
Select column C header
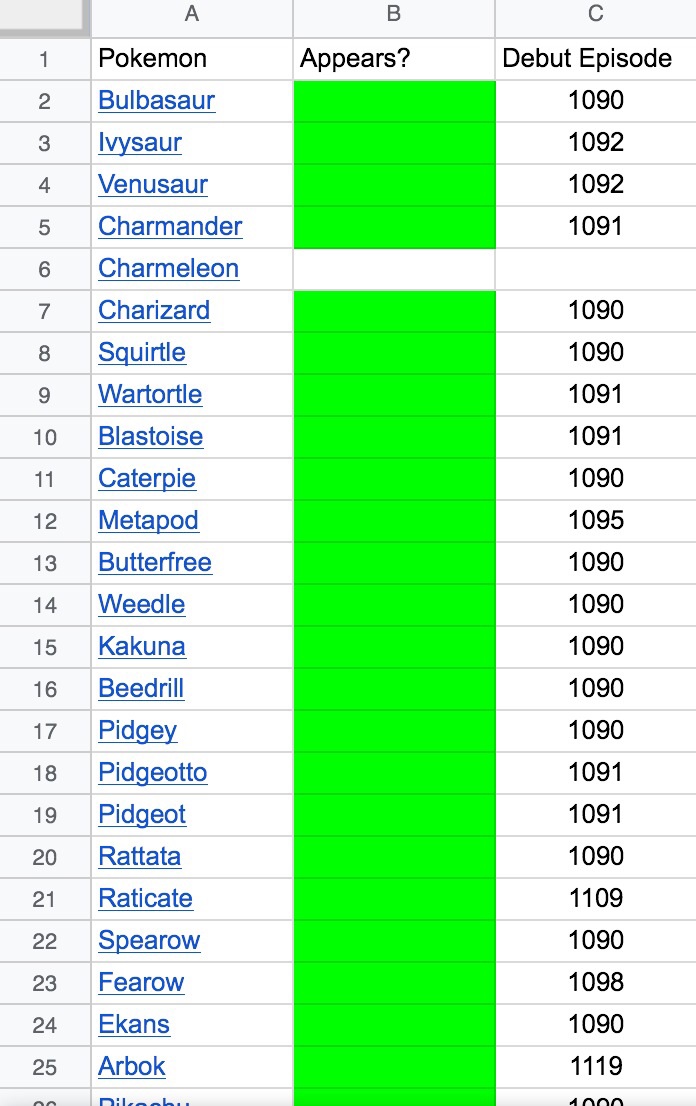pos(595,15)
